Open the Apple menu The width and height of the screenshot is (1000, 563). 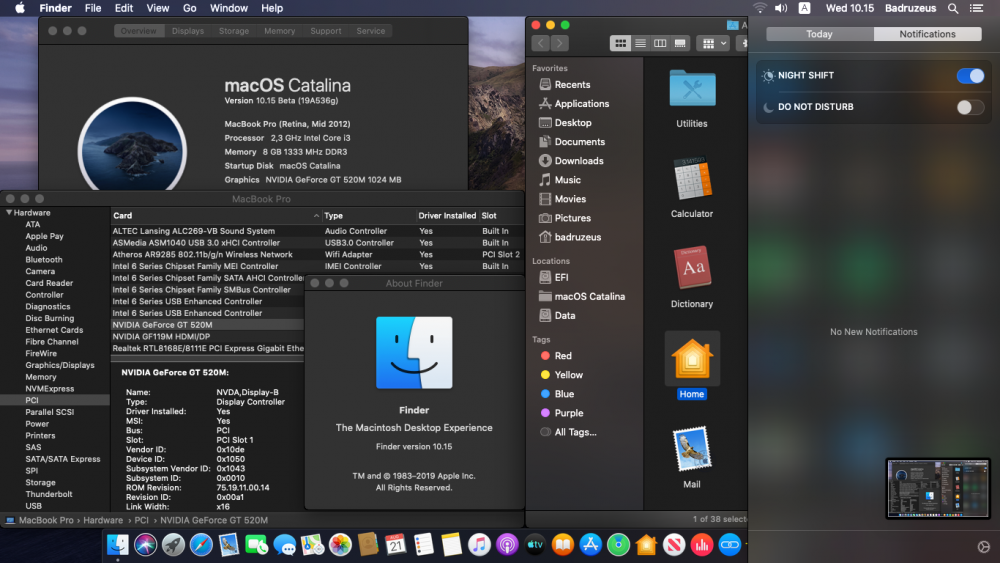coord(20,8)
